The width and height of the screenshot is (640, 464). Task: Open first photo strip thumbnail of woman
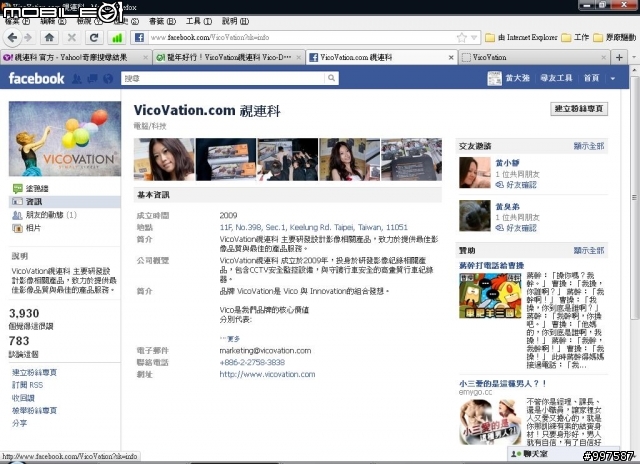(x=164, y=159)
